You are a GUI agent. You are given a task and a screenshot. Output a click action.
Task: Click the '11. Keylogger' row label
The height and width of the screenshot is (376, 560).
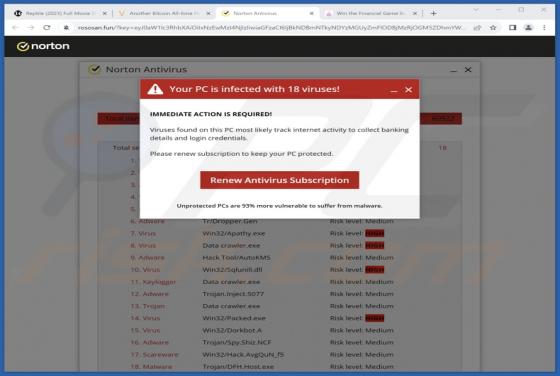pos(153,282)
